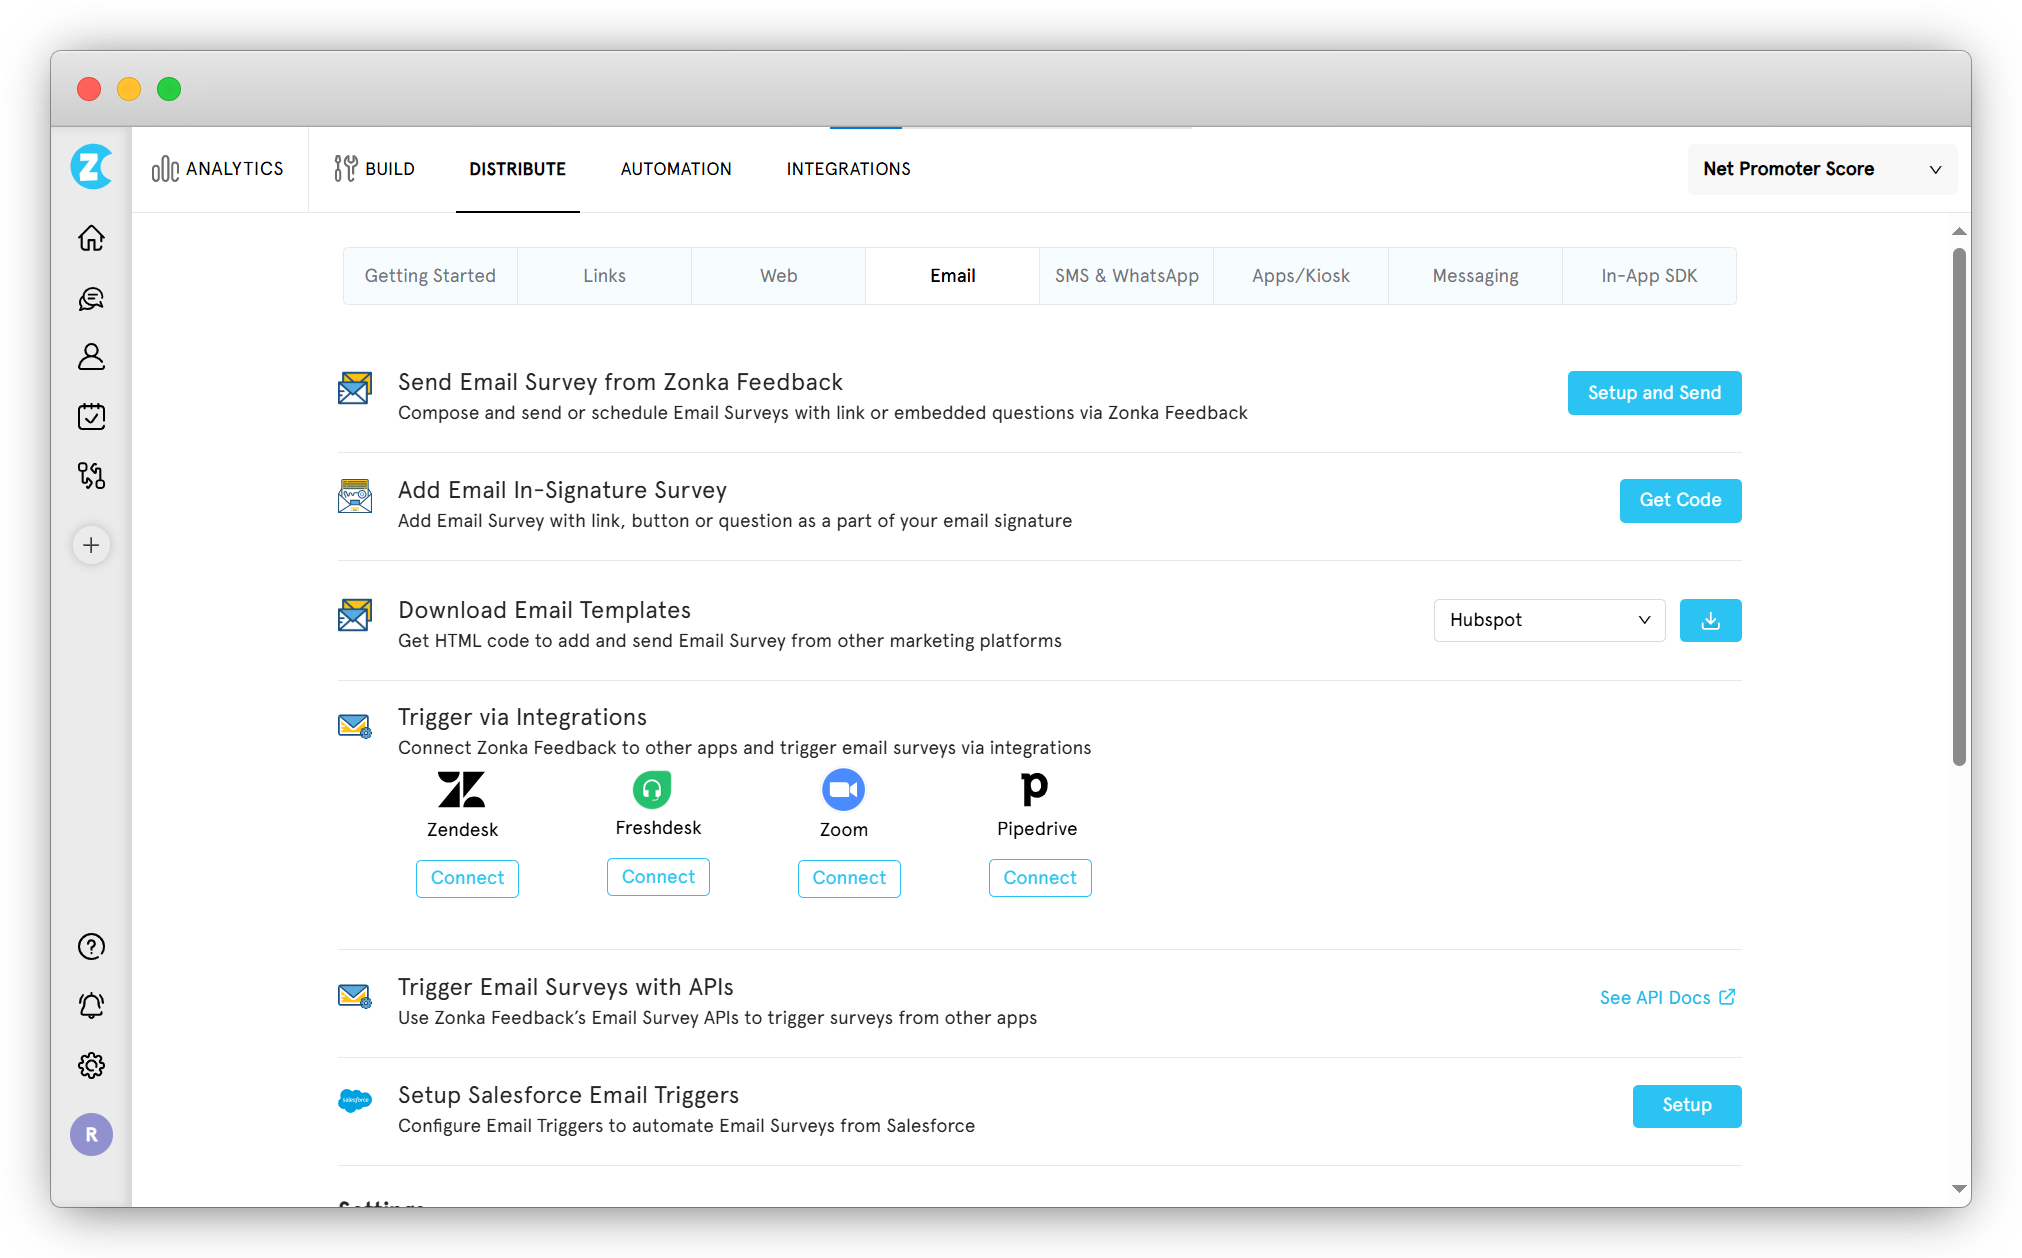Open the user avatar R

coord(91,1135)
